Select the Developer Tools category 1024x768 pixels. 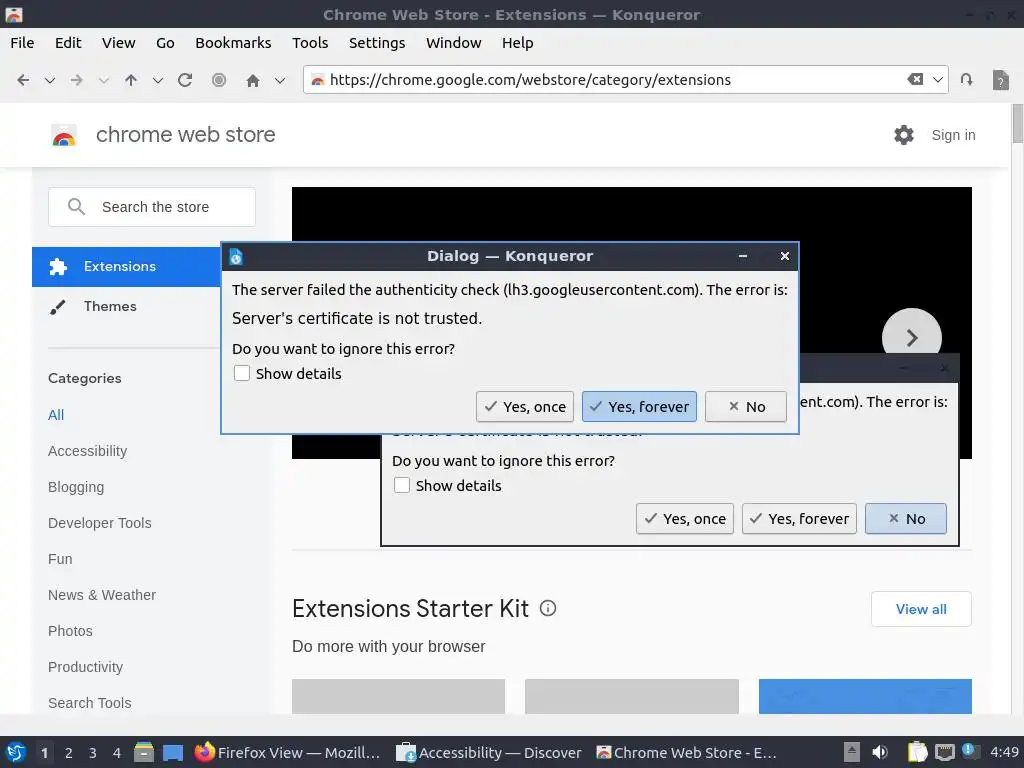point(99,523)
